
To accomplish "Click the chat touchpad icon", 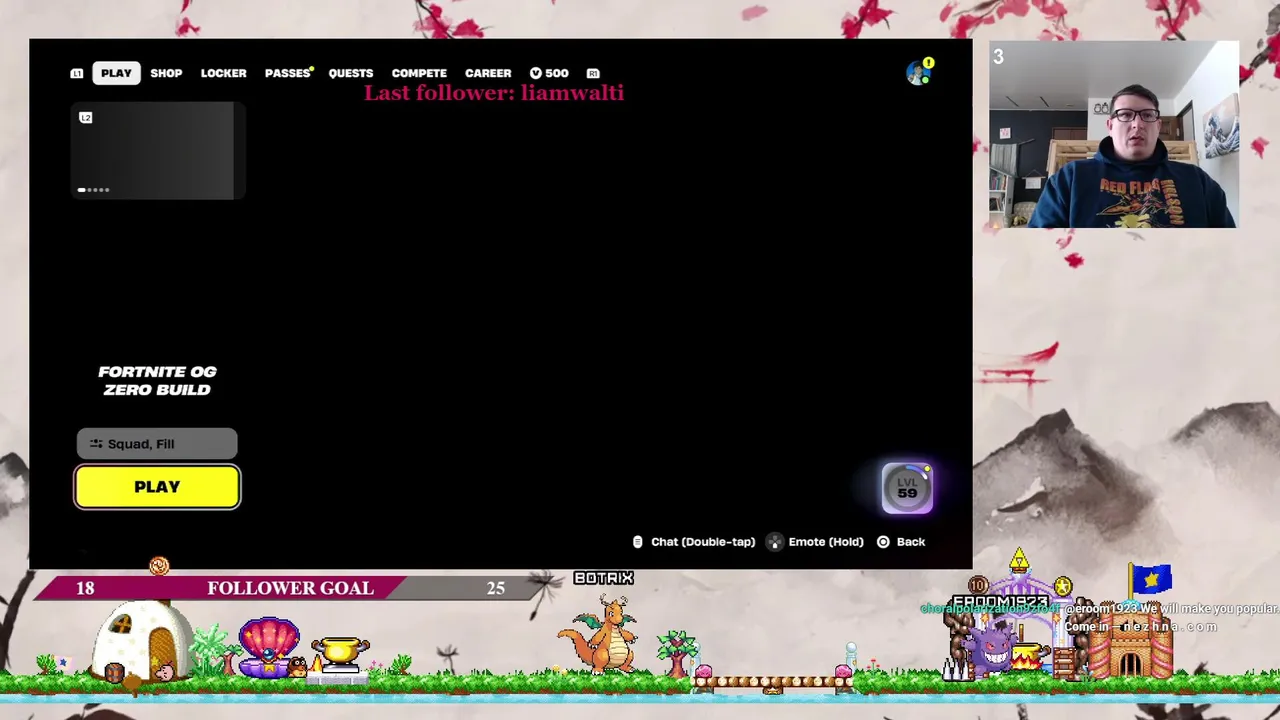I will (637, 542).
